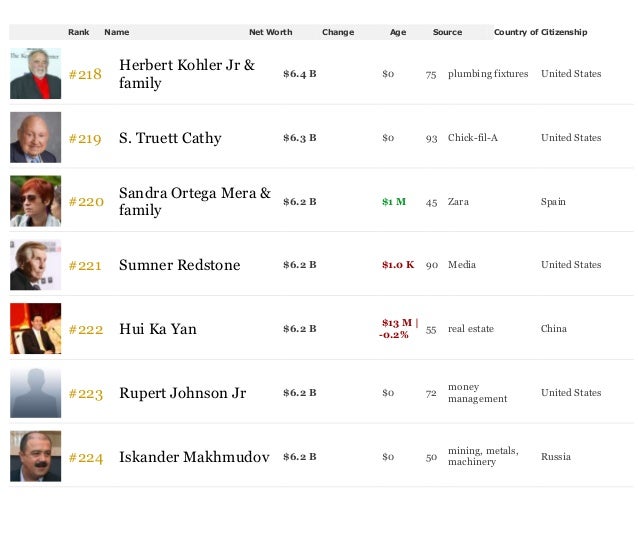The height and width of the screenshot is (540, 638).
Task: Sort by the Source column header
Action: tap(448, 32)
